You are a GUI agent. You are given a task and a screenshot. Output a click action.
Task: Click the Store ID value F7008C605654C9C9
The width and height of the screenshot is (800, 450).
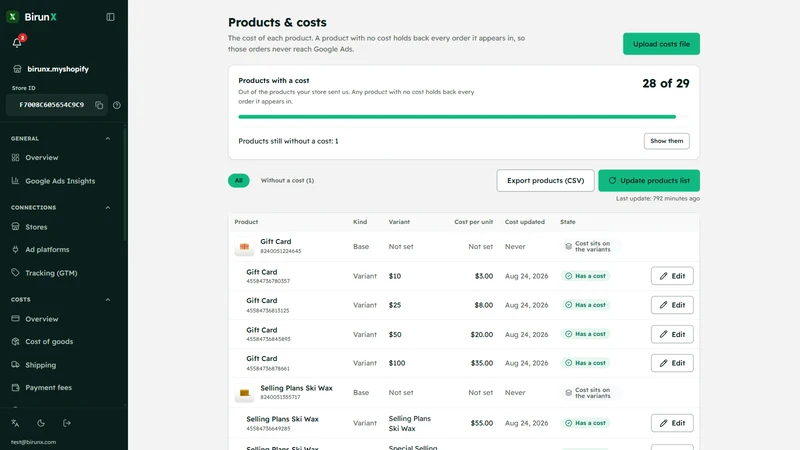click(x=52, y=105)
